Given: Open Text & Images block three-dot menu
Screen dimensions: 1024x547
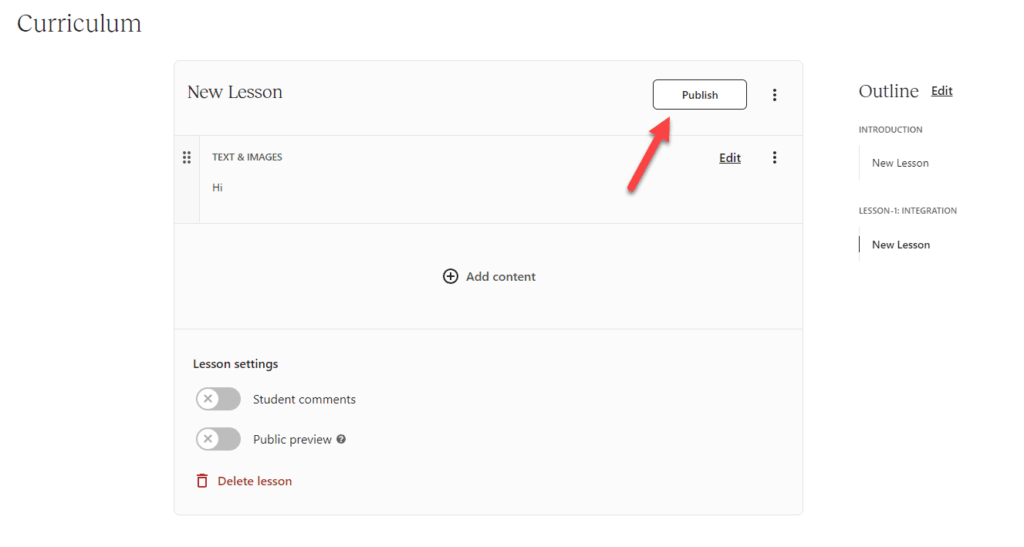Looking at the screenshot, I should [775, 157].
